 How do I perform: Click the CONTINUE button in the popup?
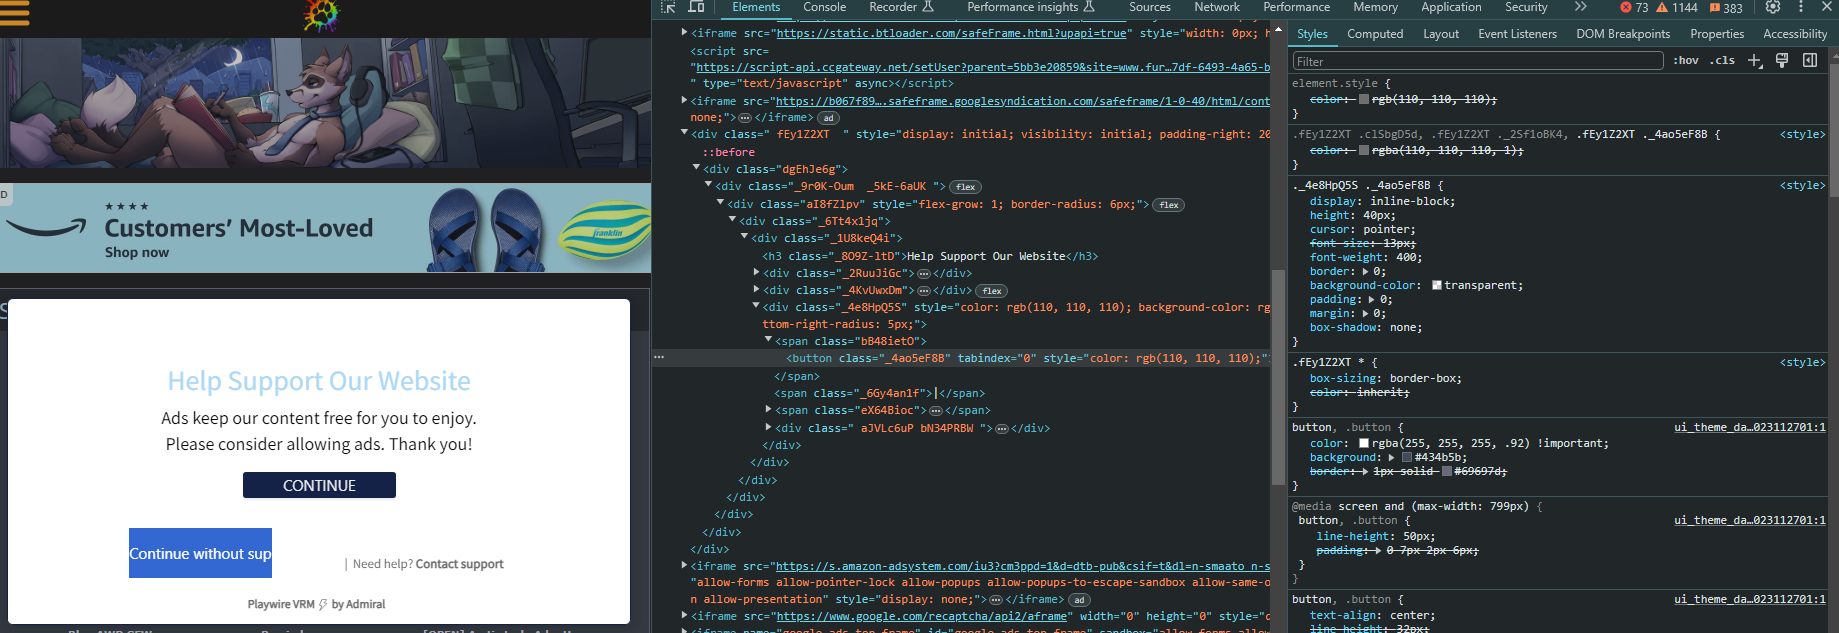319,485
